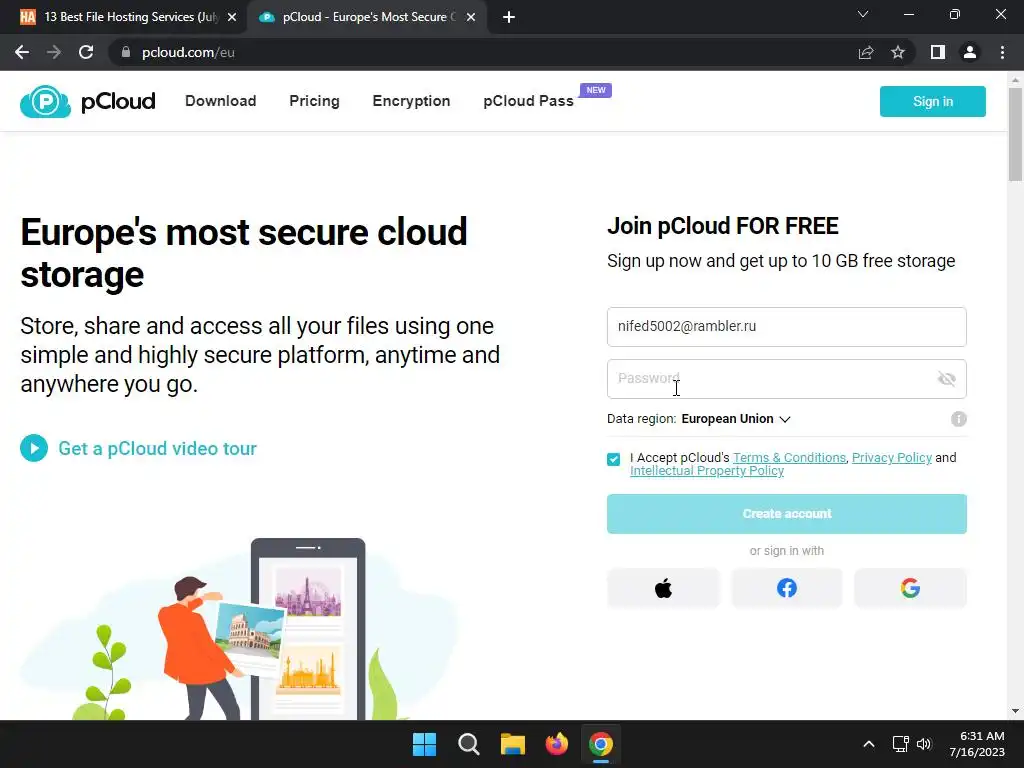This screenshot has width=1024, height=768.
Task: Open network icon in system tray
Action: (x=901, y=744)
